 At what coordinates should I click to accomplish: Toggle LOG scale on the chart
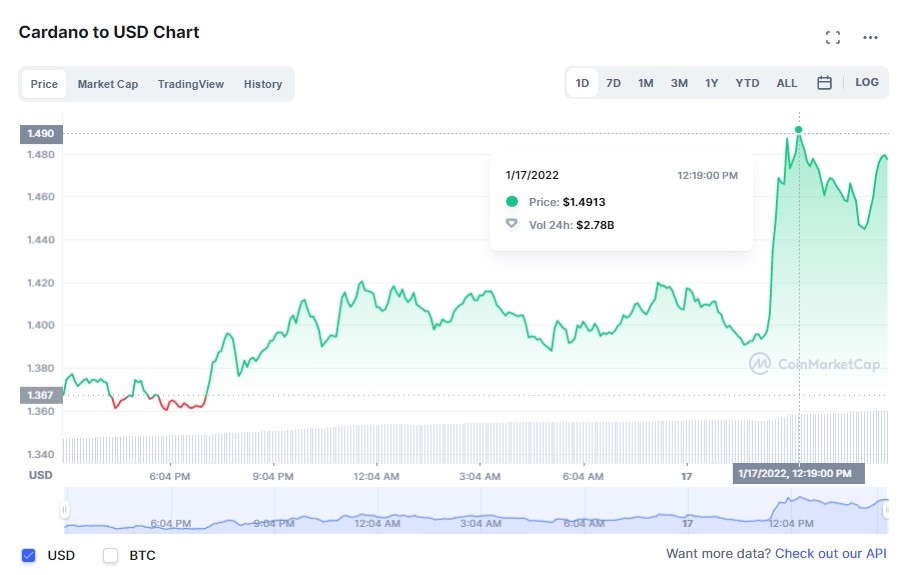pyautogui.click(x=867, y=82)
